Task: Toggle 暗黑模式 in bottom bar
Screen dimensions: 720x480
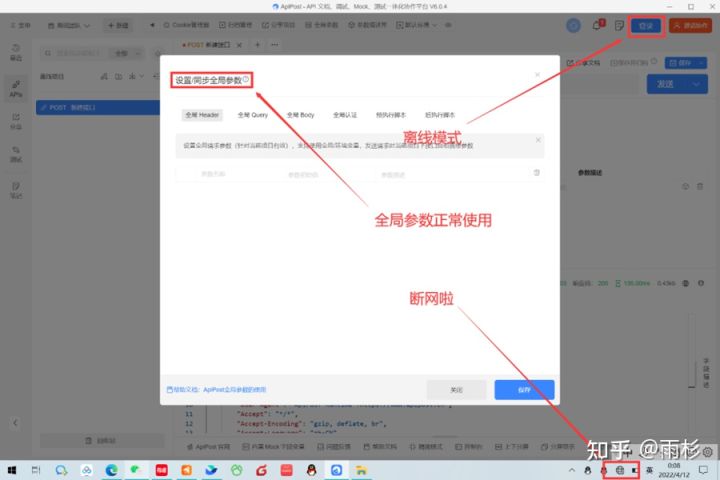Action: (x=426, y=446)
